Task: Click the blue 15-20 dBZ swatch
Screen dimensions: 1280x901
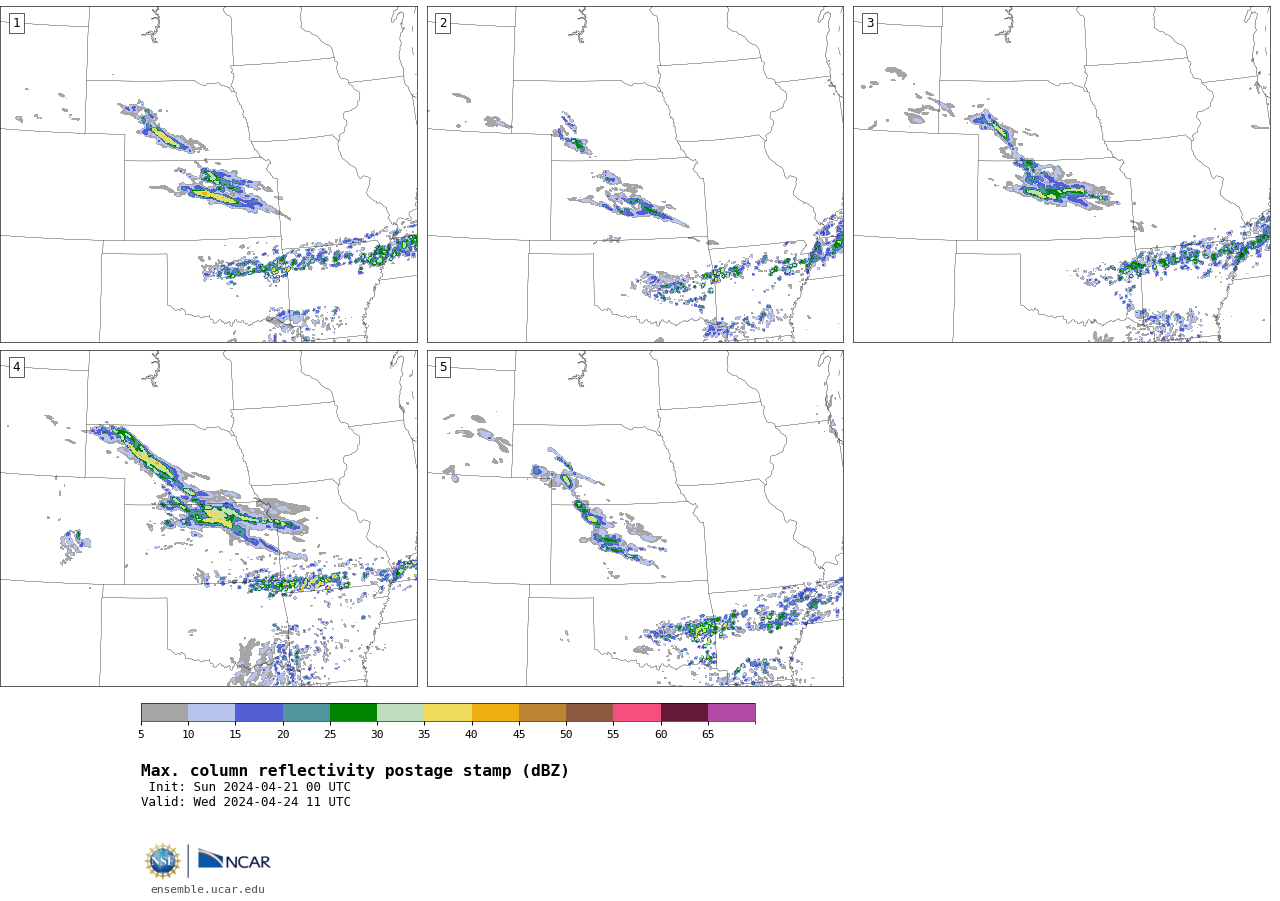Action: point(259,712)
